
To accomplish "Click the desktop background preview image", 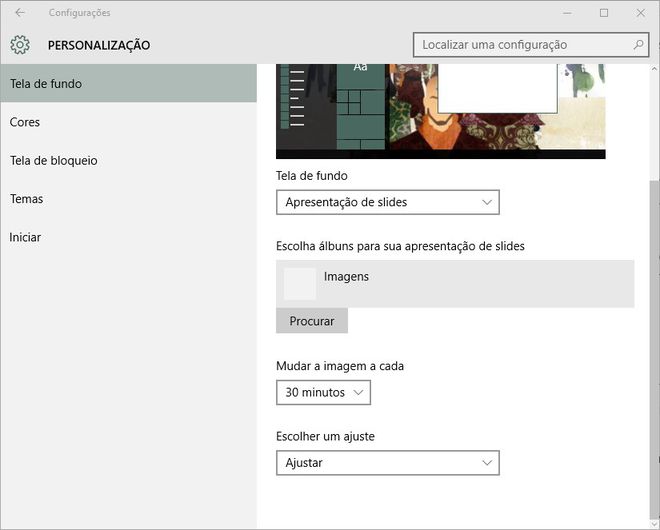I will [441, 112].
